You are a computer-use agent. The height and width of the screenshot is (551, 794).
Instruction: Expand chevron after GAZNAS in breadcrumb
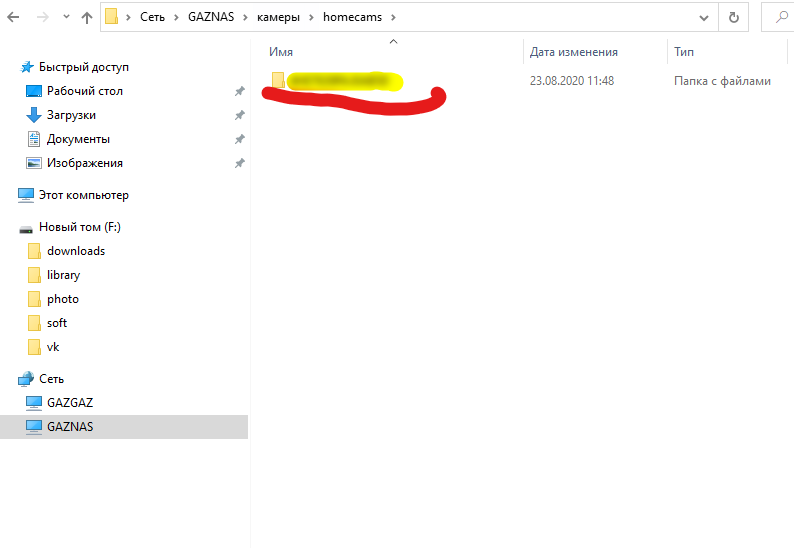pos(245,18)
